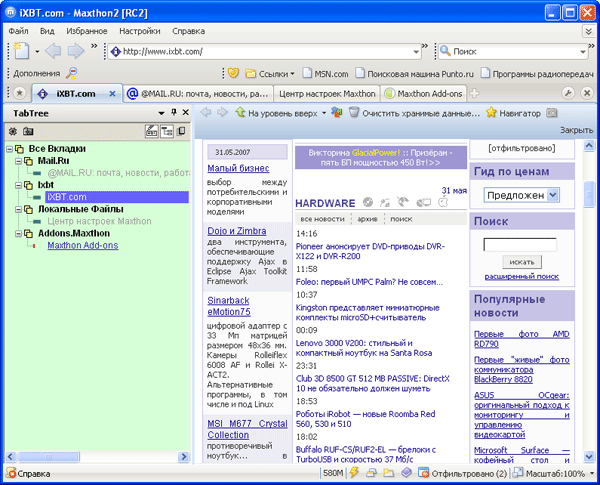
Task: Pin the TabTree sidebar panel
Action: click(x=174, y=112)
